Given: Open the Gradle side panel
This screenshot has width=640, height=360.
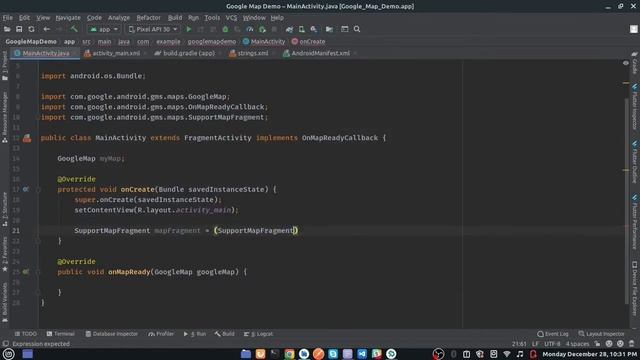Looking at the screenshot, I should 635,63.
